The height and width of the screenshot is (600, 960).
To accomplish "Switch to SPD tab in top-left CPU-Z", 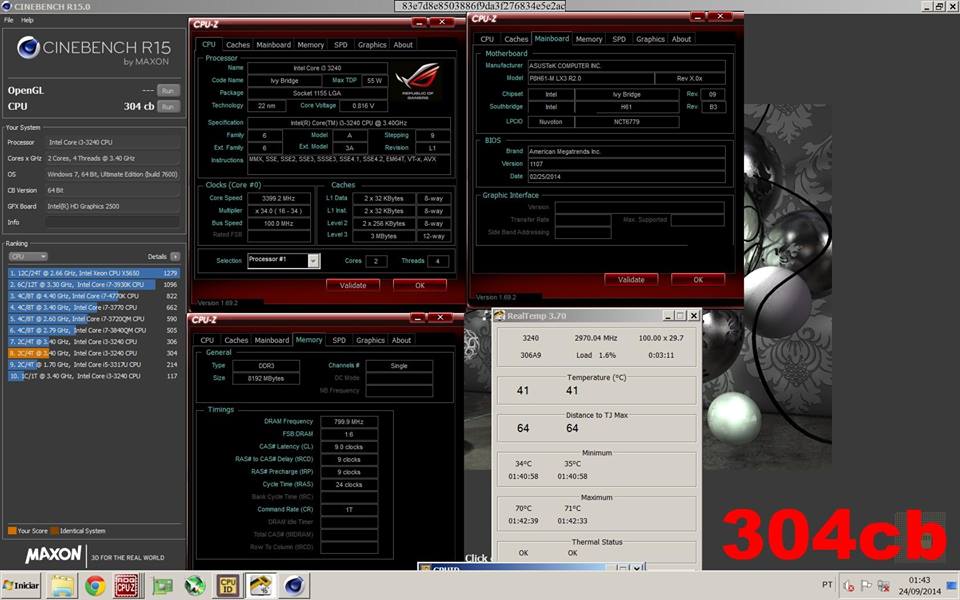I will pos(340,45).
